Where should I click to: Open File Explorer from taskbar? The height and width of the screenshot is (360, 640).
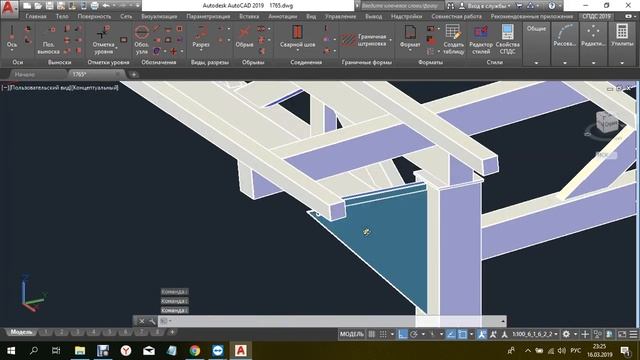(x=80, y=351)
